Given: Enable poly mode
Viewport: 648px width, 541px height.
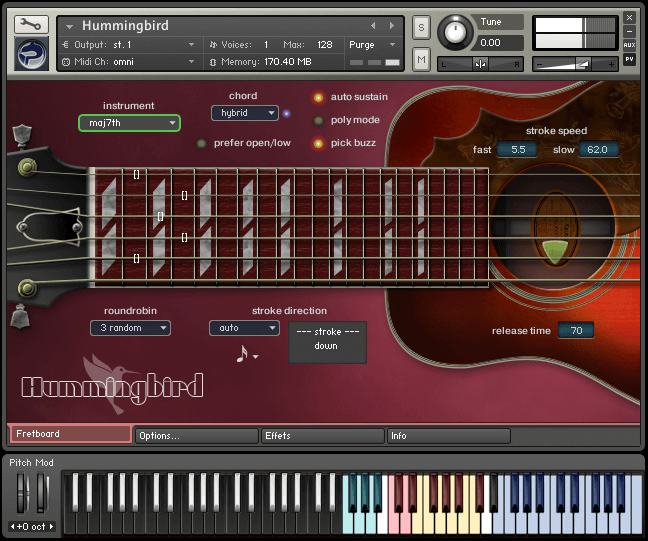Looking at the screenshot, I should (318, 121).
